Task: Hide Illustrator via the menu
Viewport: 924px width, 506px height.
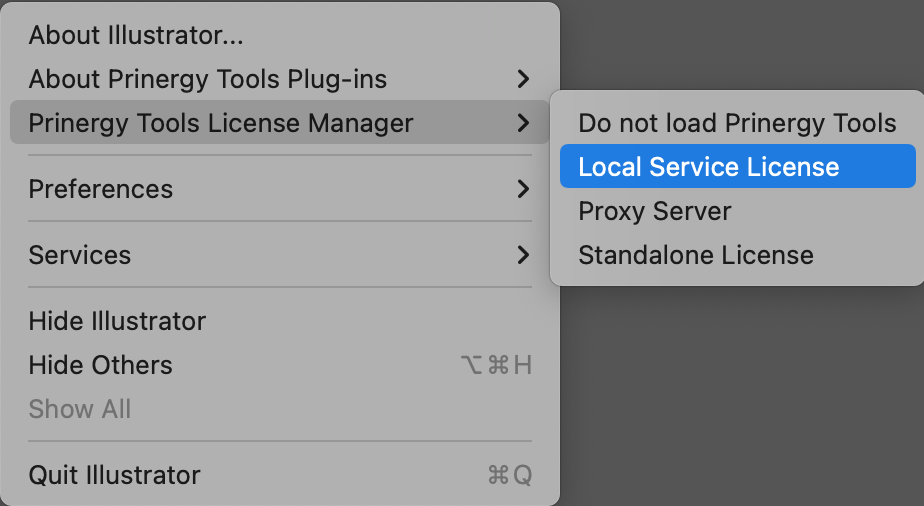Action: click(117, 321)
